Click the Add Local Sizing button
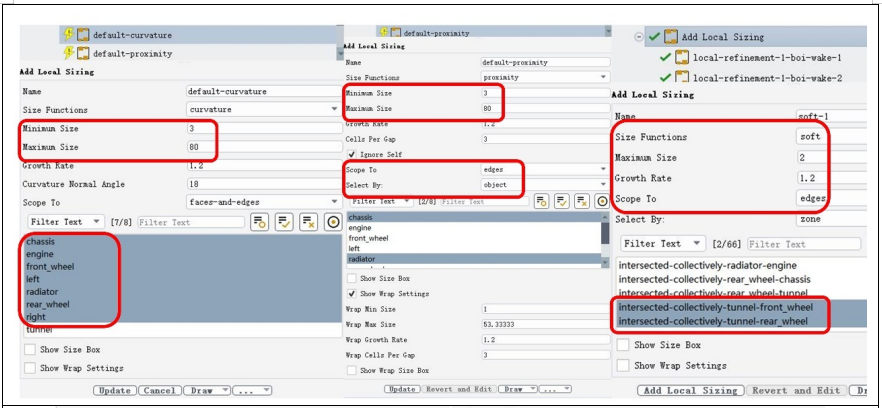Image resolution: width=882 pixels, height=408 pixels. click(691, 391)
